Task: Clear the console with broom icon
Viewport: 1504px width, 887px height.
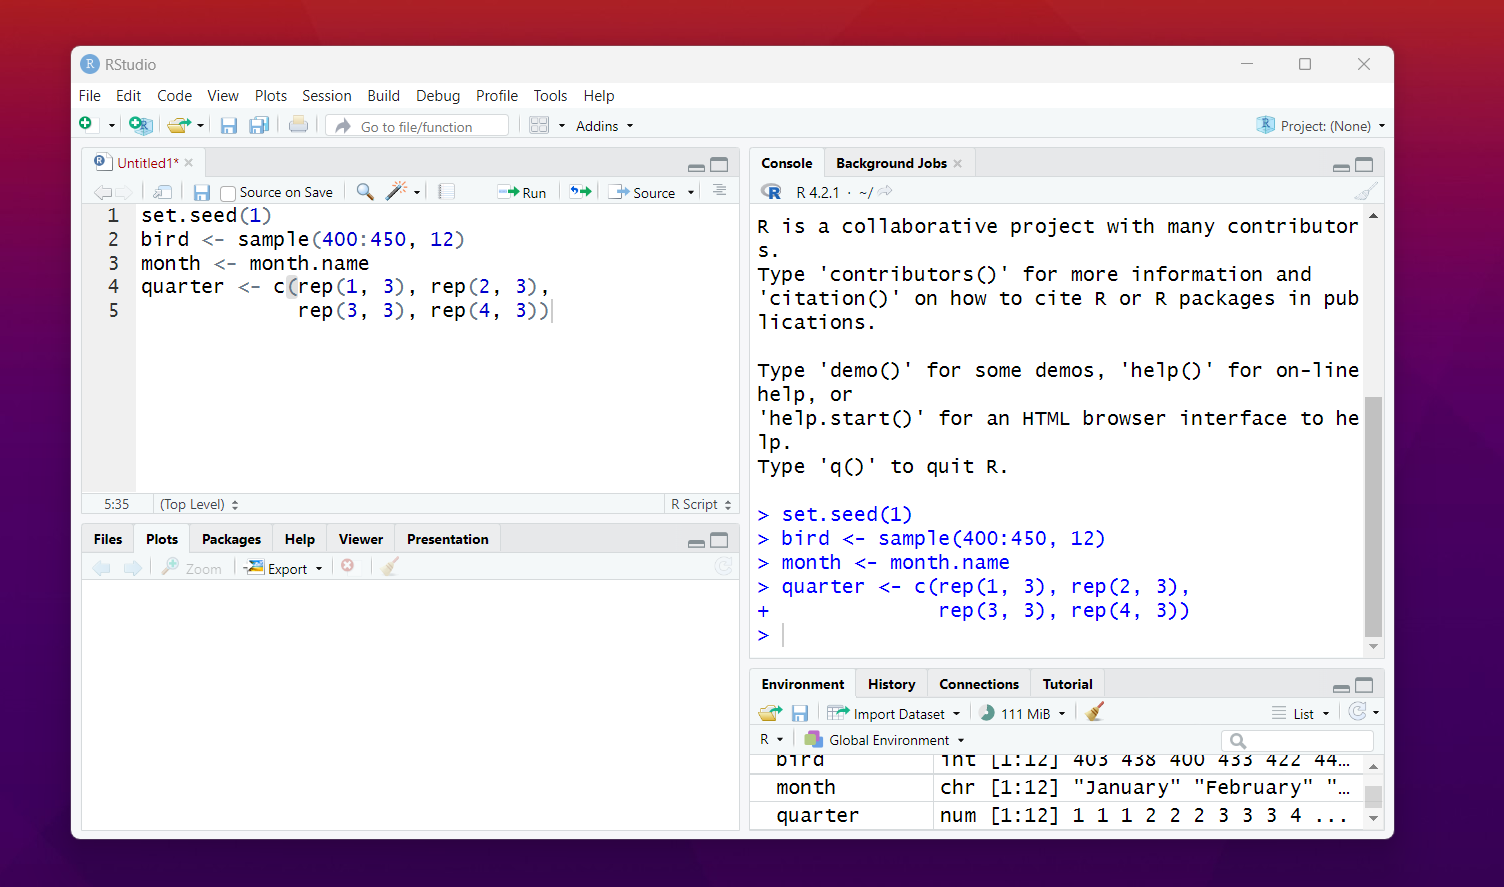Action: tap(1366, 191)
